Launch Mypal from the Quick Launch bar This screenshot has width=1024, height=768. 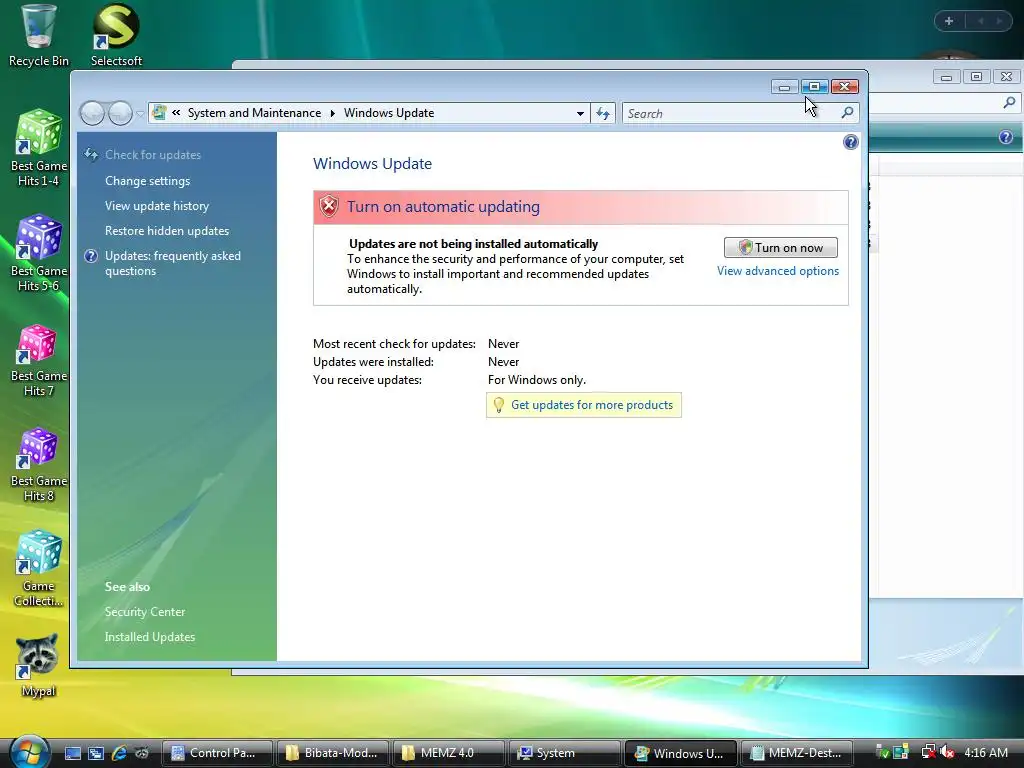coord(142,753)
